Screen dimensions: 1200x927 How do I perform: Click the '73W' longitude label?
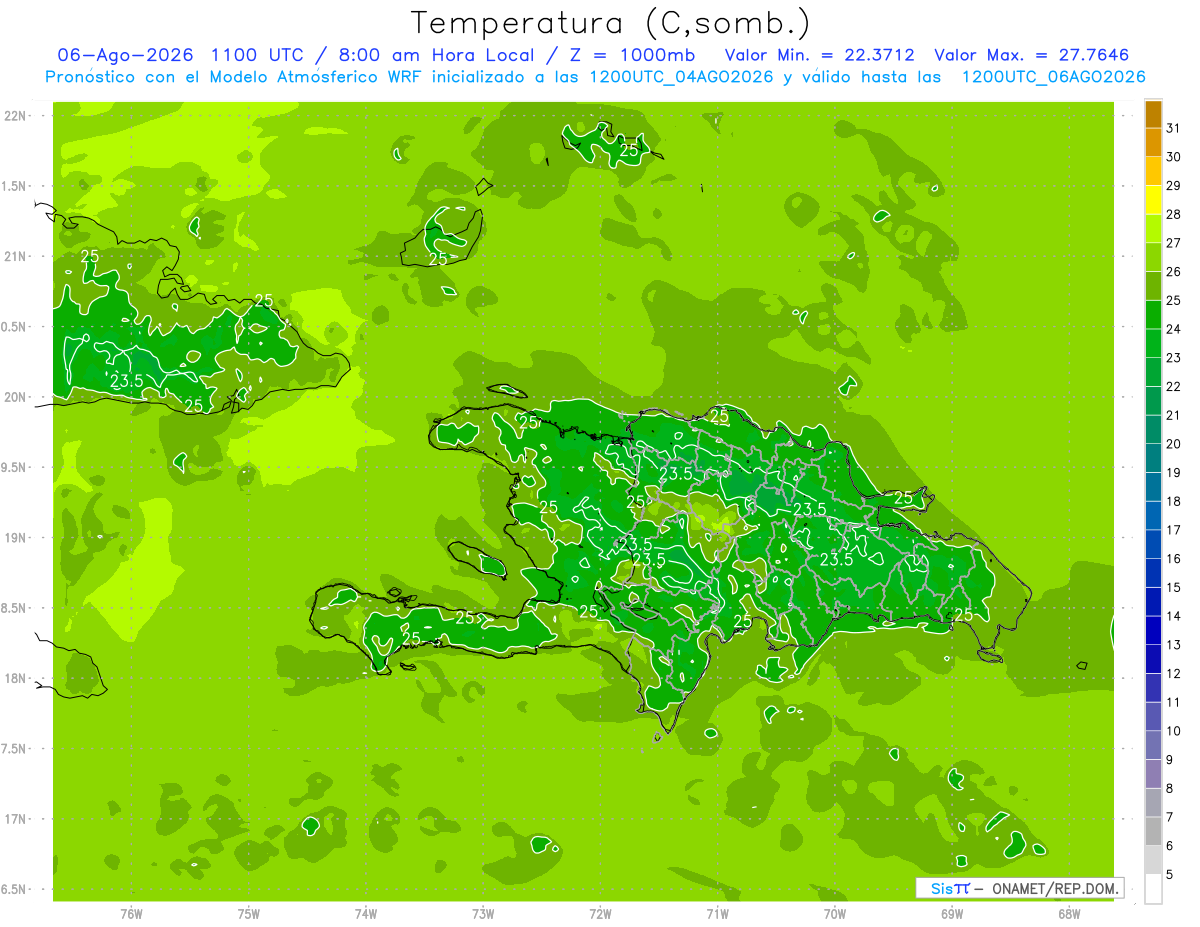(483, 913)
